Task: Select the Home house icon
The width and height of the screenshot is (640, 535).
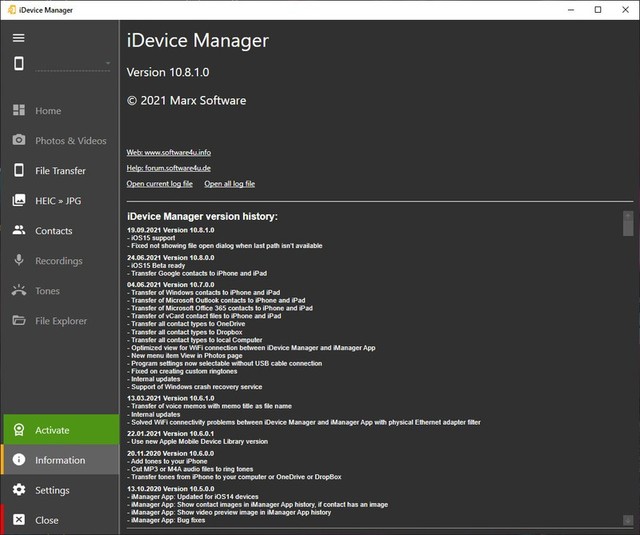Action: click(x=18, y=111)
